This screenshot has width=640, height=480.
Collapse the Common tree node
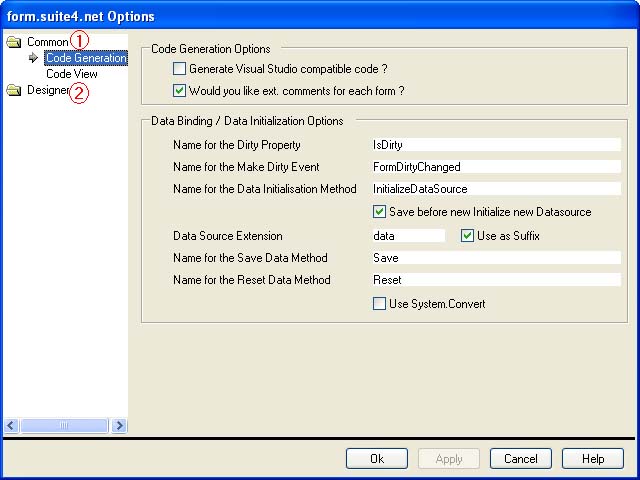tap(47, 42)
